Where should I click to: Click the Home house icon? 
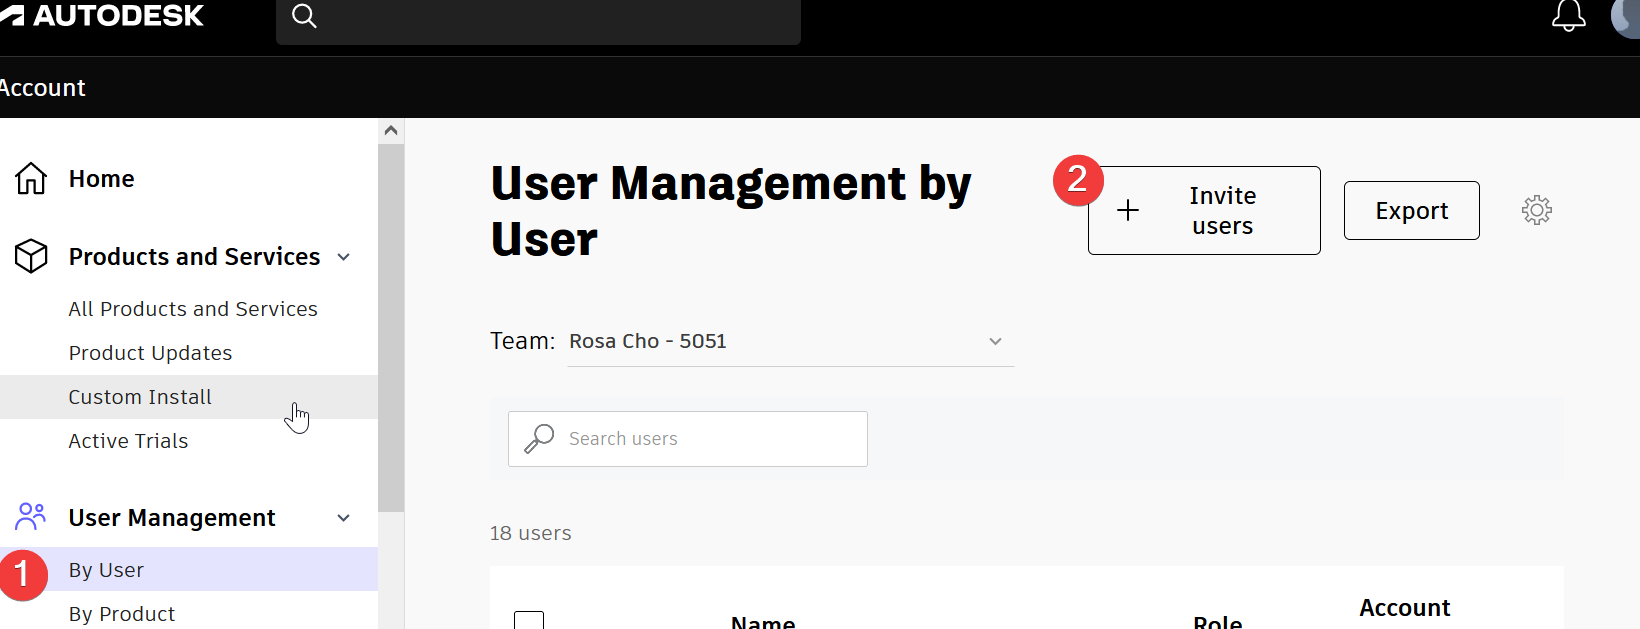tap(31, 178)
